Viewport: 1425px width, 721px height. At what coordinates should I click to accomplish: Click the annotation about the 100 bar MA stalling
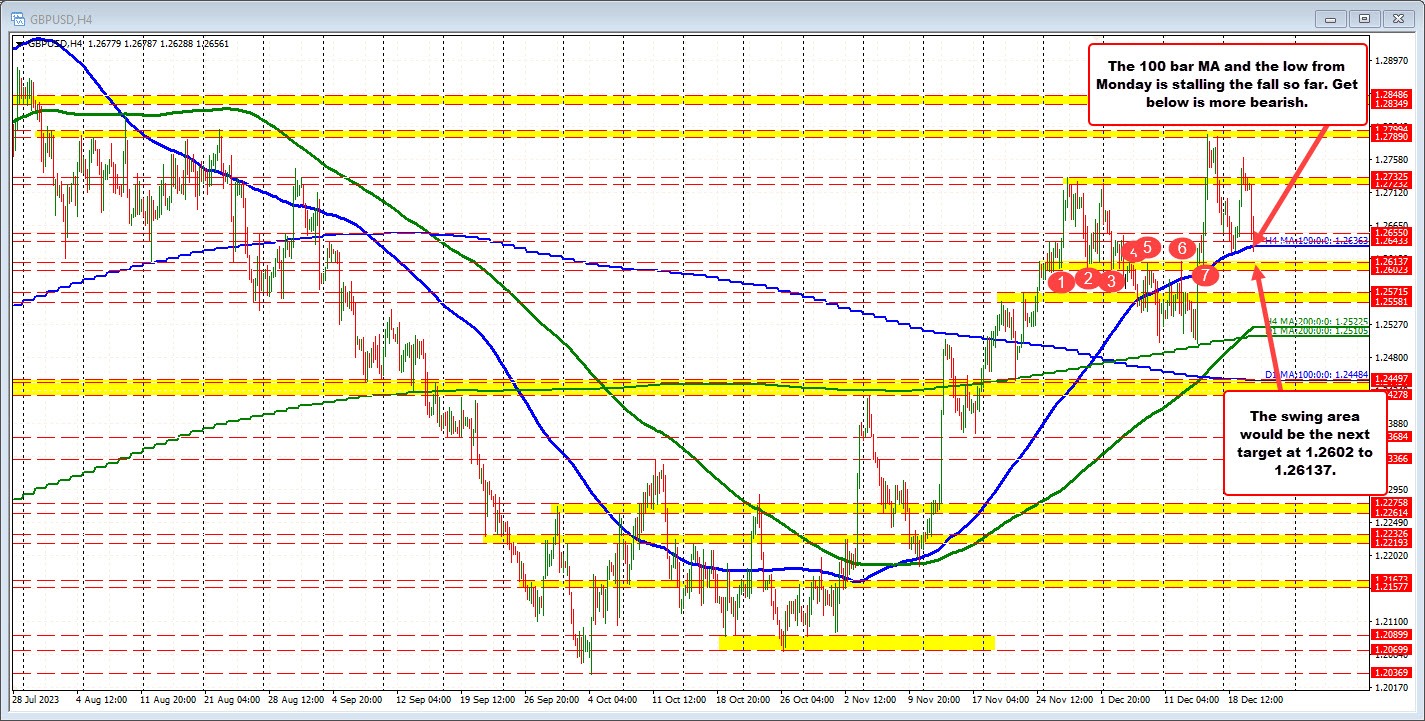tap(1227, 84)
